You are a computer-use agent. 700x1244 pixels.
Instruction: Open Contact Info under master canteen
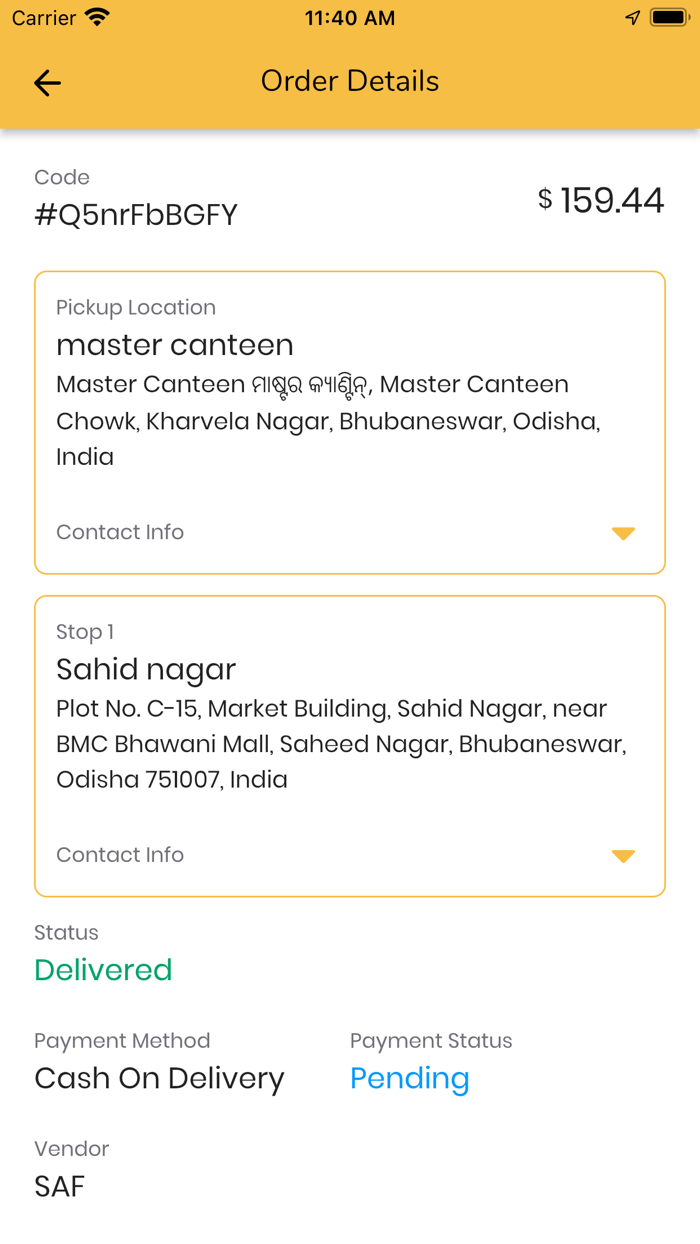coord(120,532)
